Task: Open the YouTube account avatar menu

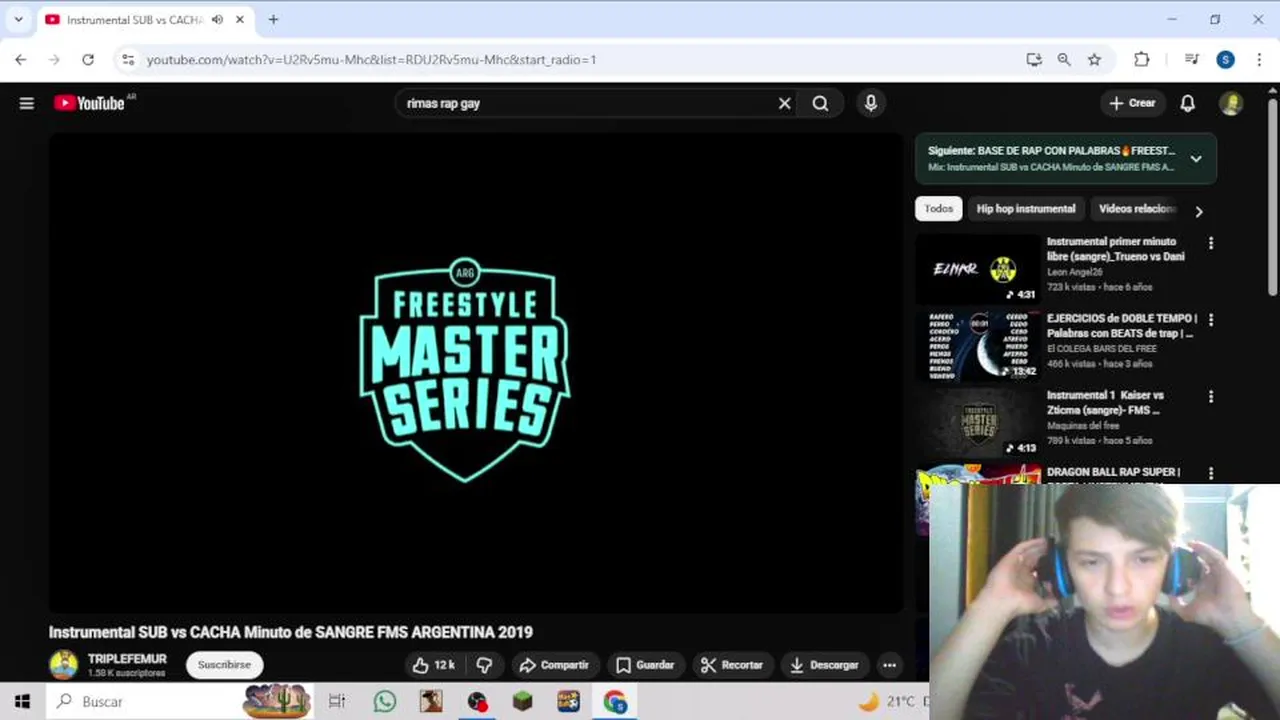Action: pos(1231,103)
